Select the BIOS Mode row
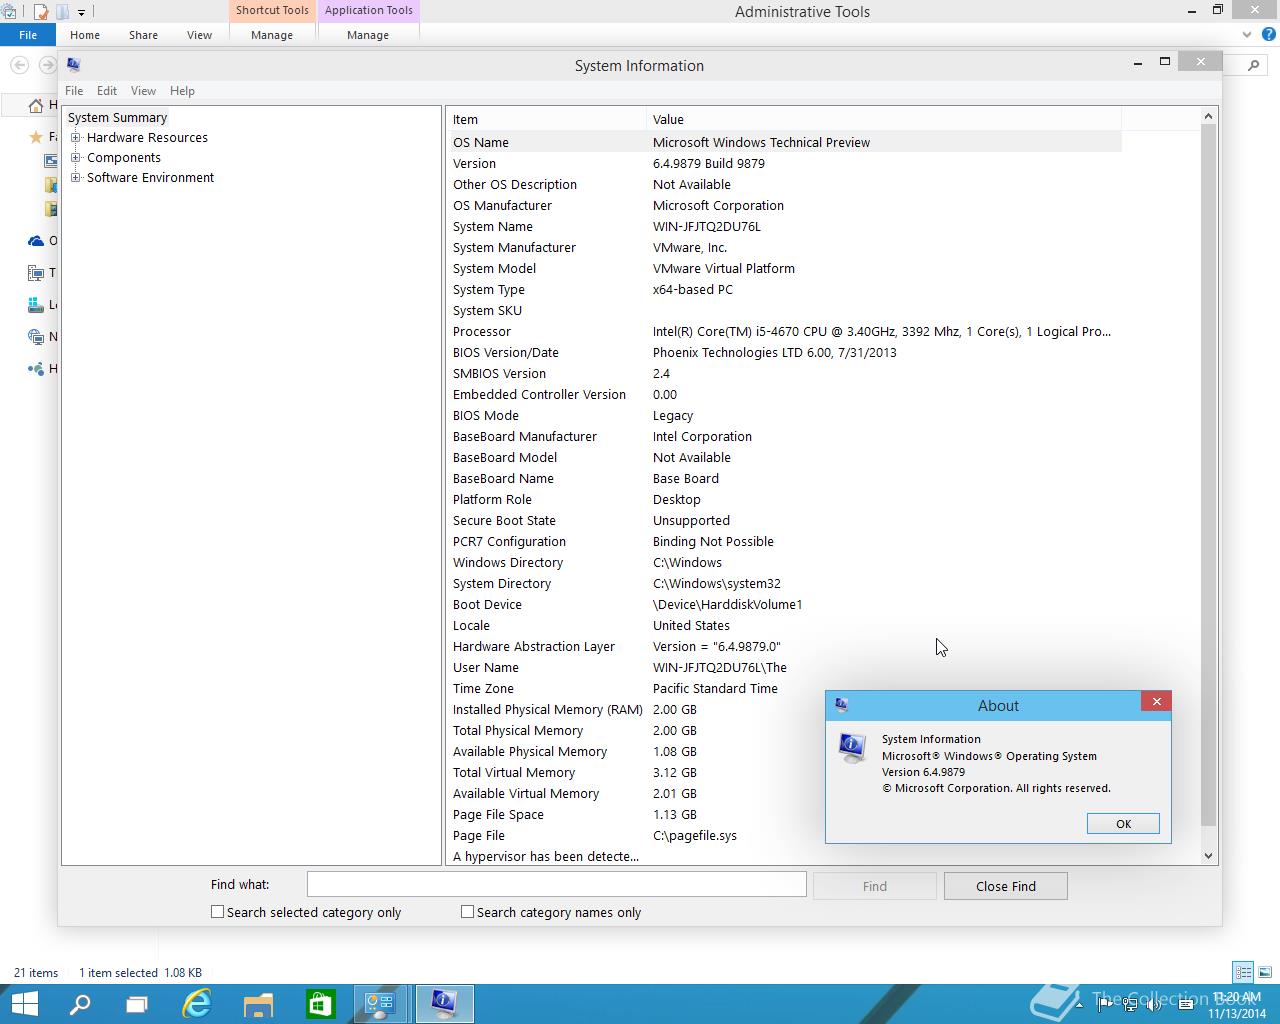The width and height of the screenshot is (1280, 1024). pos(785,415)
